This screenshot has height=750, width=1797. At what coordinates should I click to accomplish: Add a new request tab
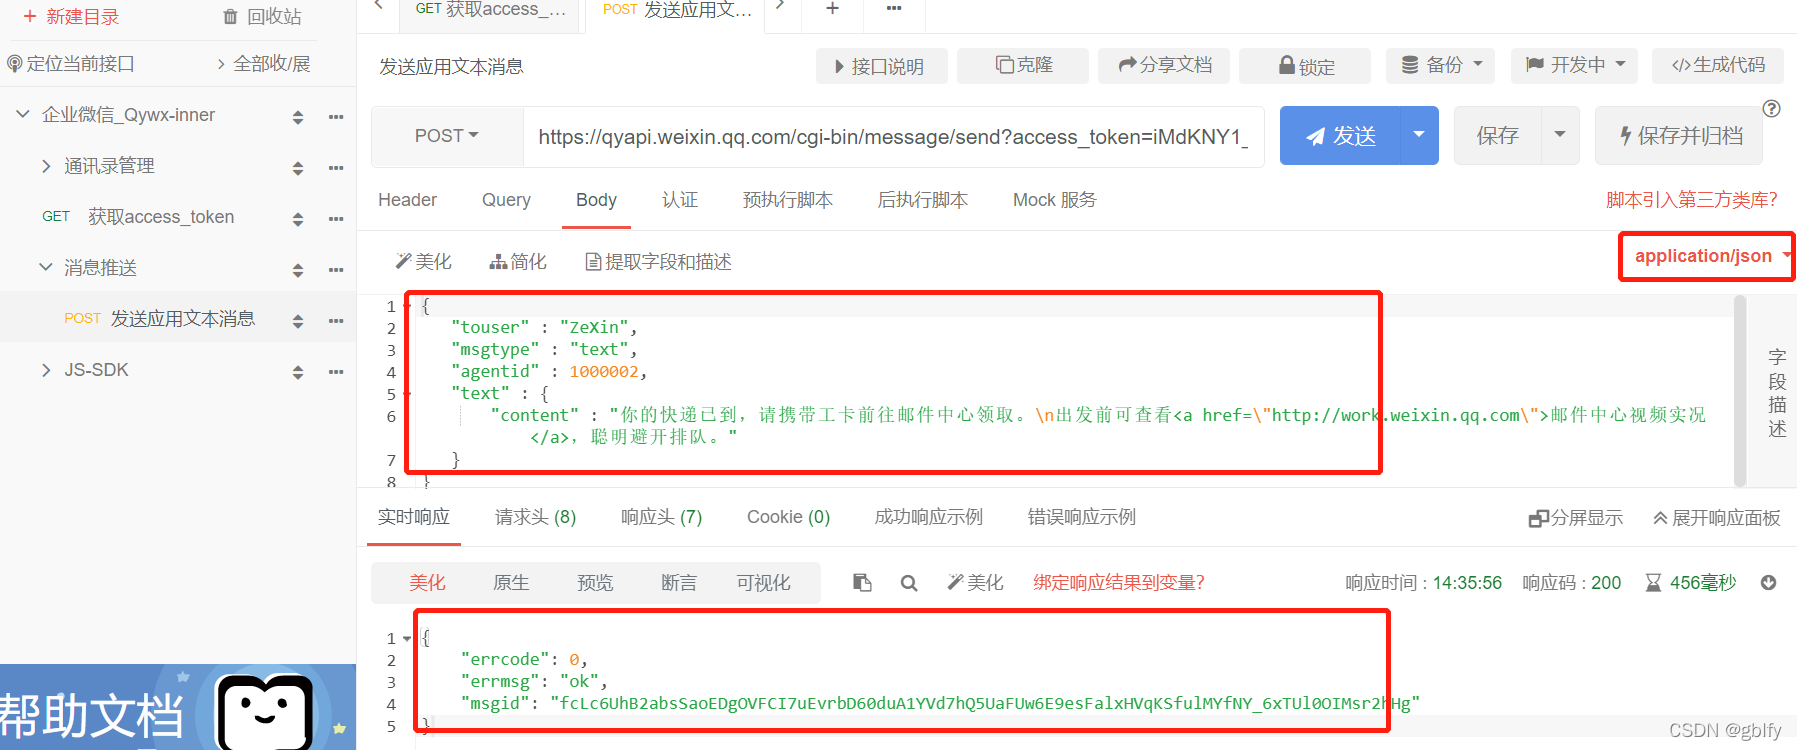tap(832, 9)
